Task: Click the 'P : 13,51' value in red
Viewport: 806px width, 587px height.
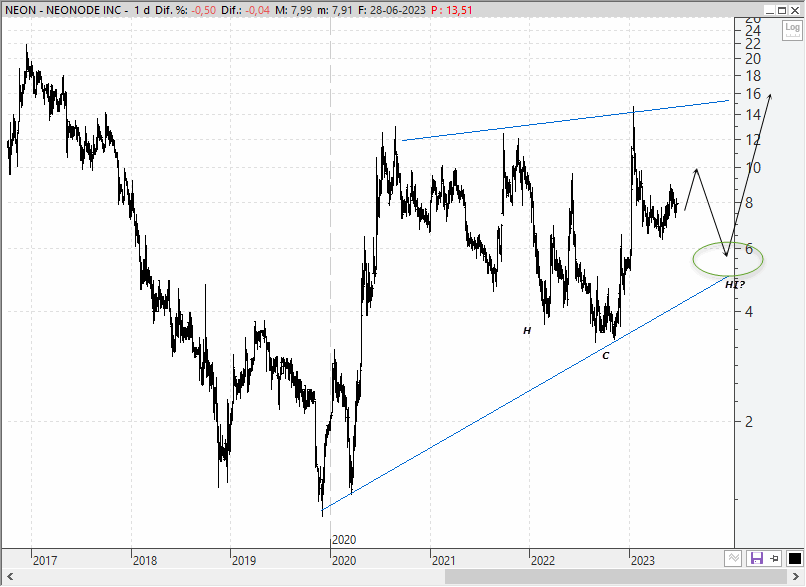Action: coord(451,10)
